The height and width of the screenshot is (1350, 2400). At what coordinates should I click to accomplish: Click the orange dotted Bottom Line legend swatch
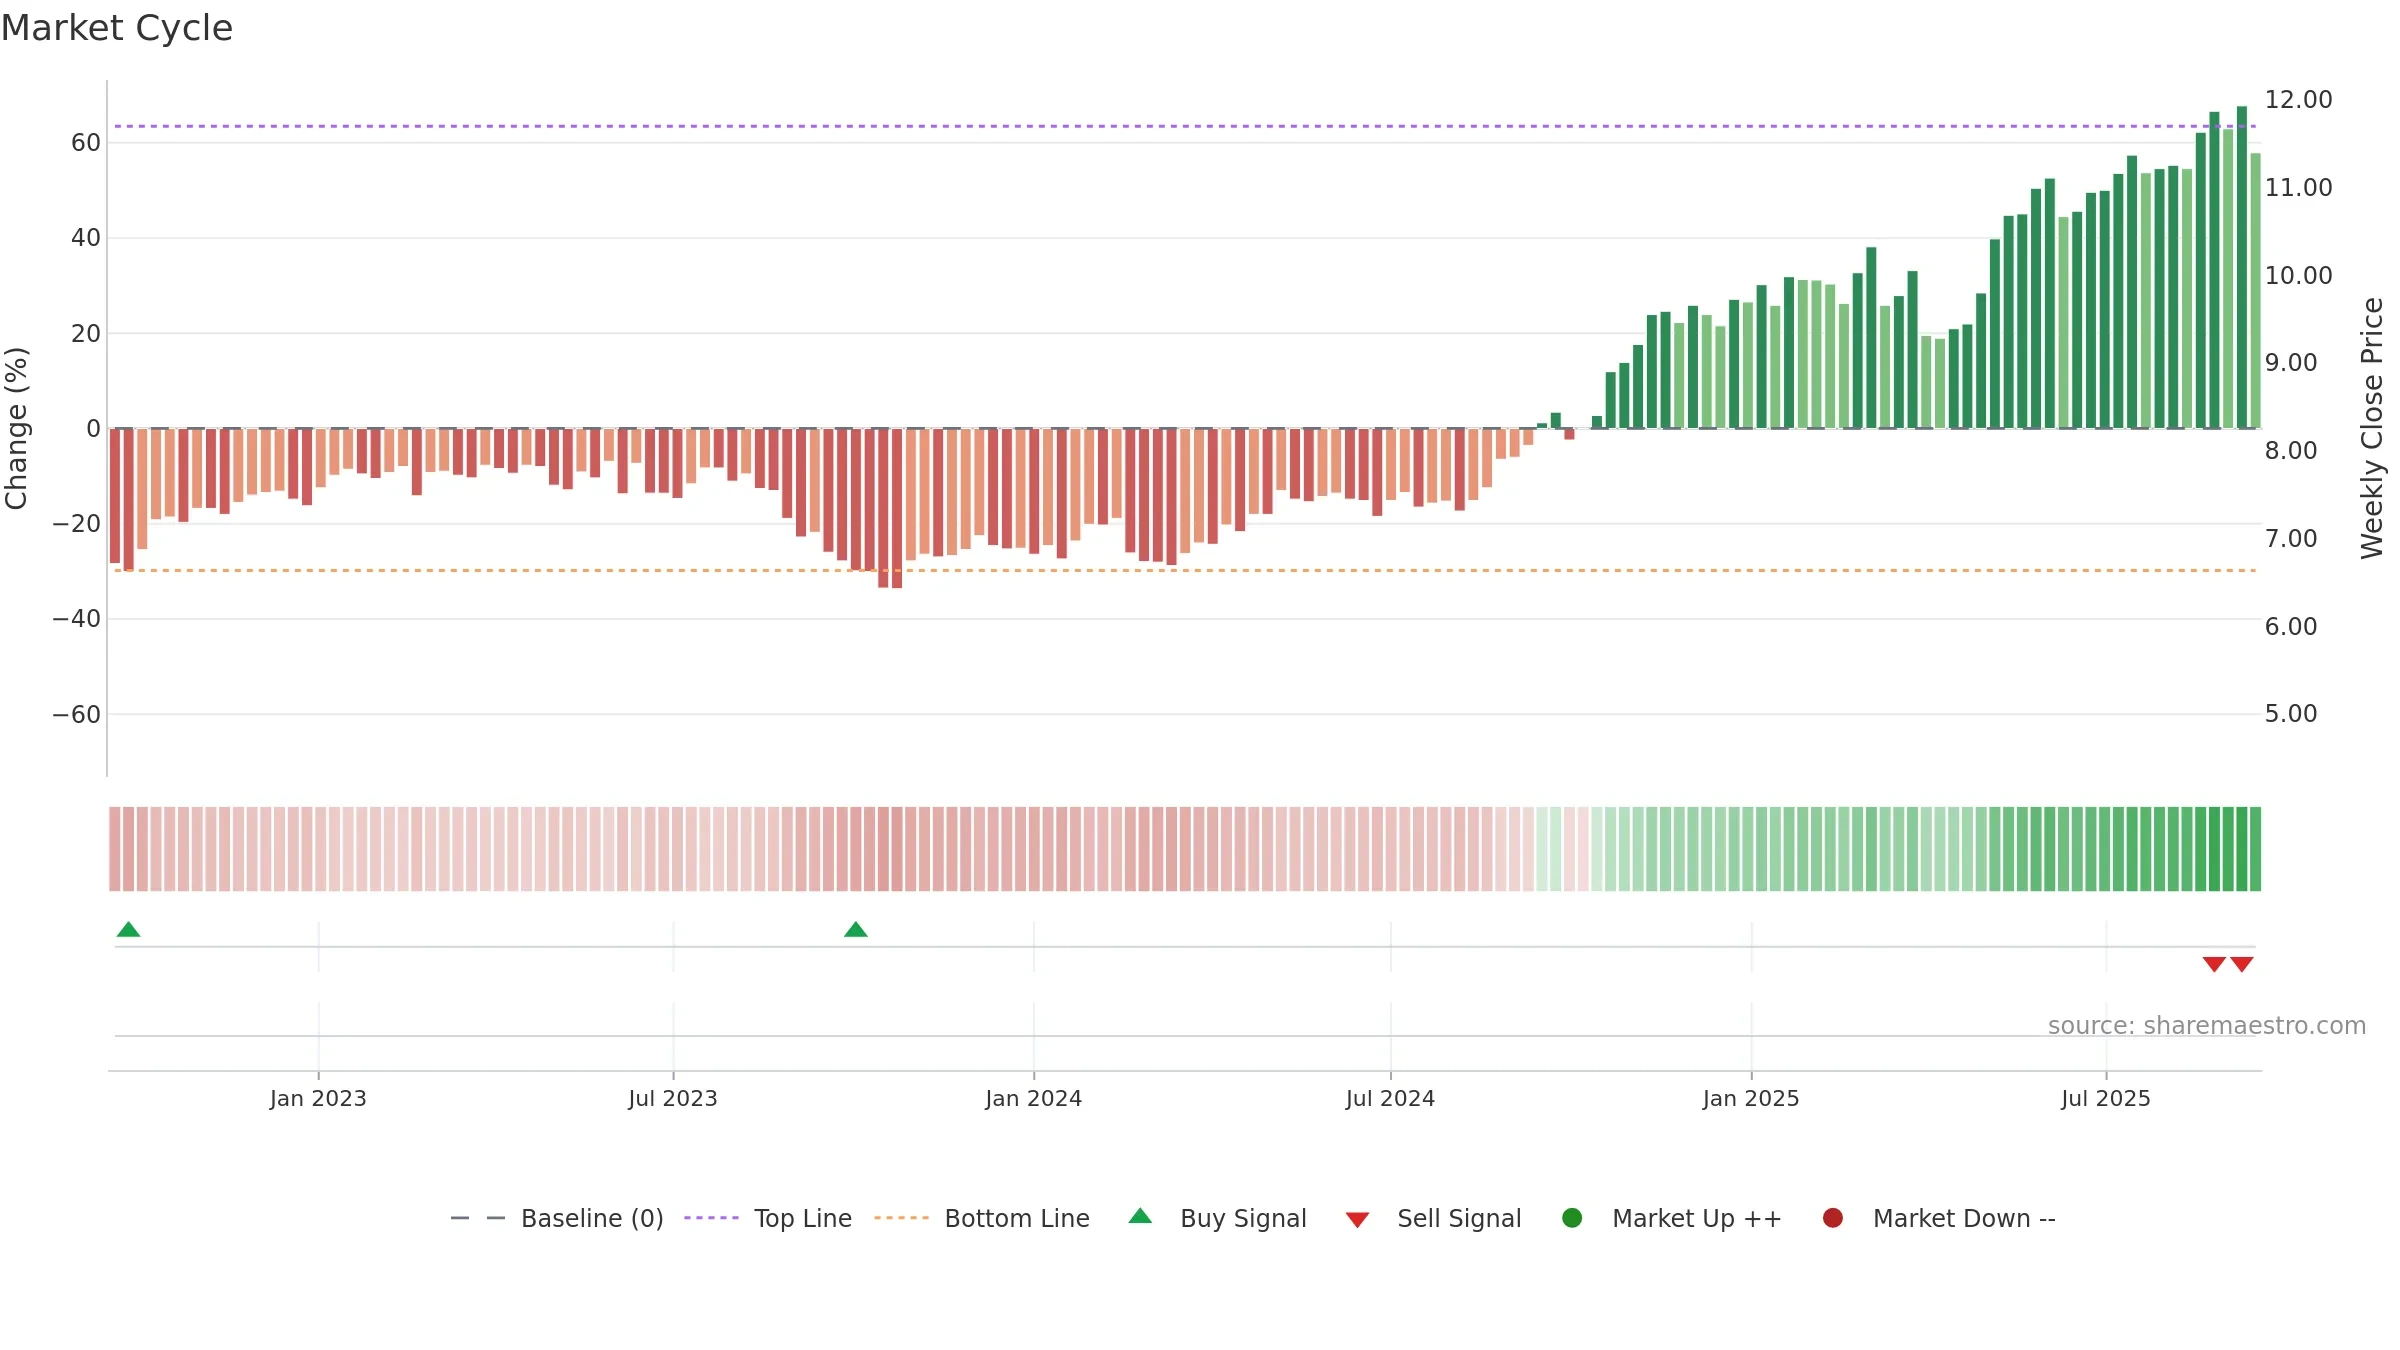[901, 1218]
